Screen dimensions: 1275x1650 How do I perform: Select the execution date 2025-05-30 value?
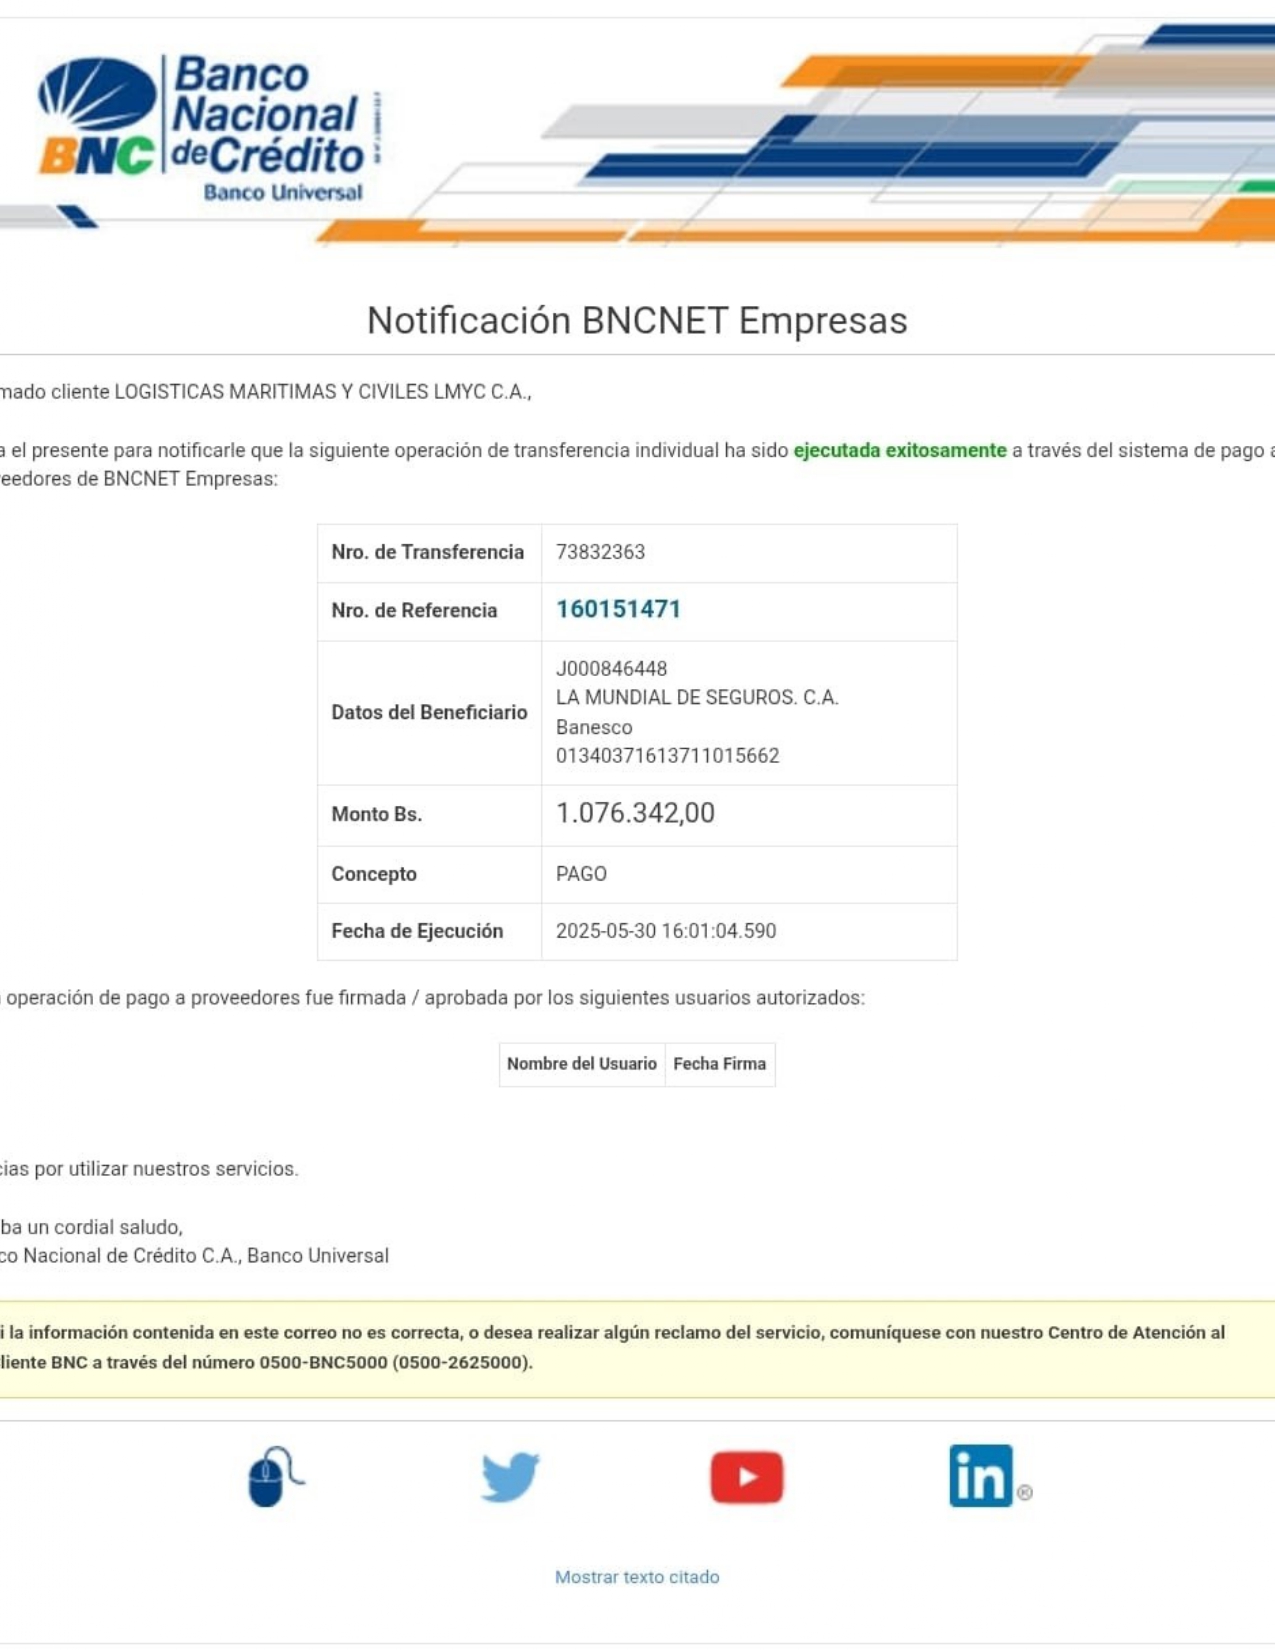(x=665, y=931)
